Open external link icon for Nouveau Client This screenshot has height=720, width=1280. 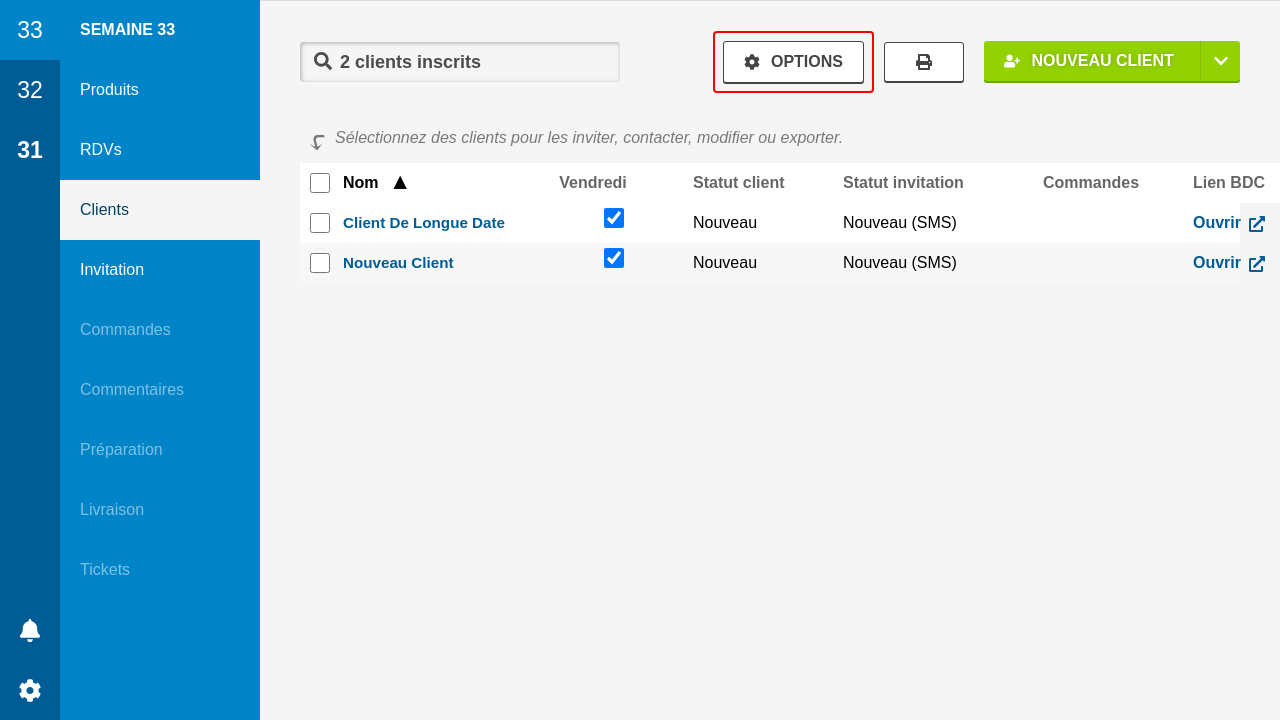coord(1257,264)
